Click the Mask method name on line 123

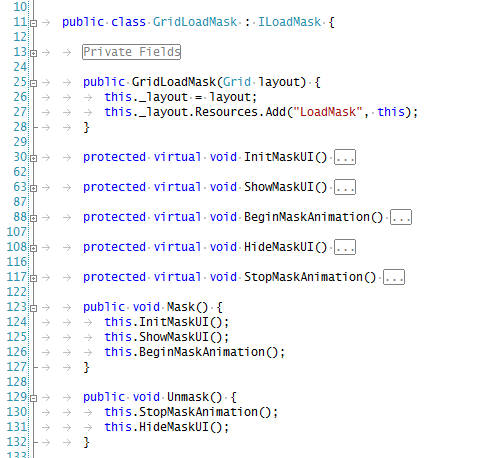point(181,307)
